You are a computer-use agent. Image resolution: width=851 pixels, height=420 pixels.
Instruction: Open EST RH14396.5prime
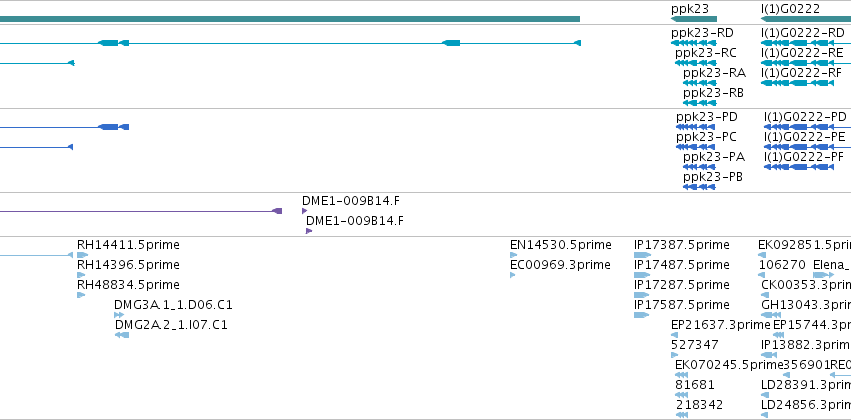pos(128,265)
